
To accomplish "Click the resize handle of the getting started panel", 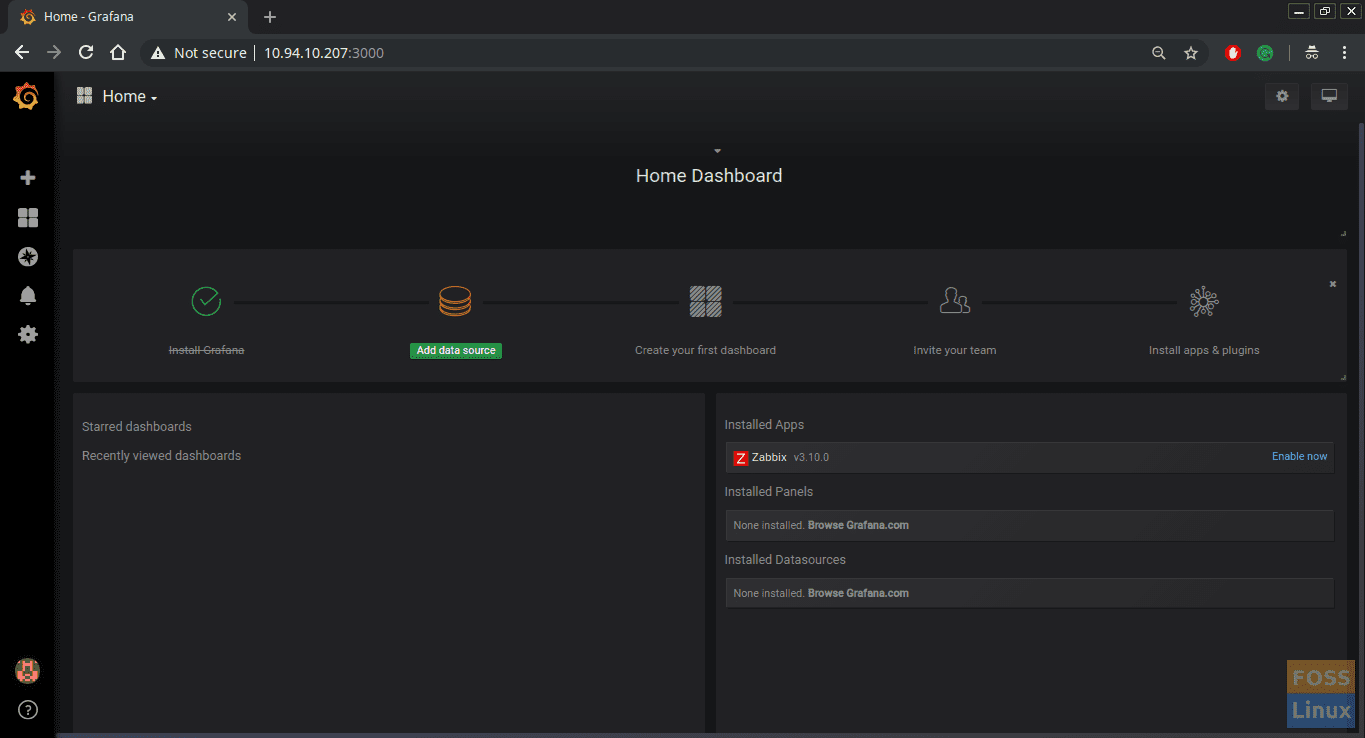I will click(1343, 377).
